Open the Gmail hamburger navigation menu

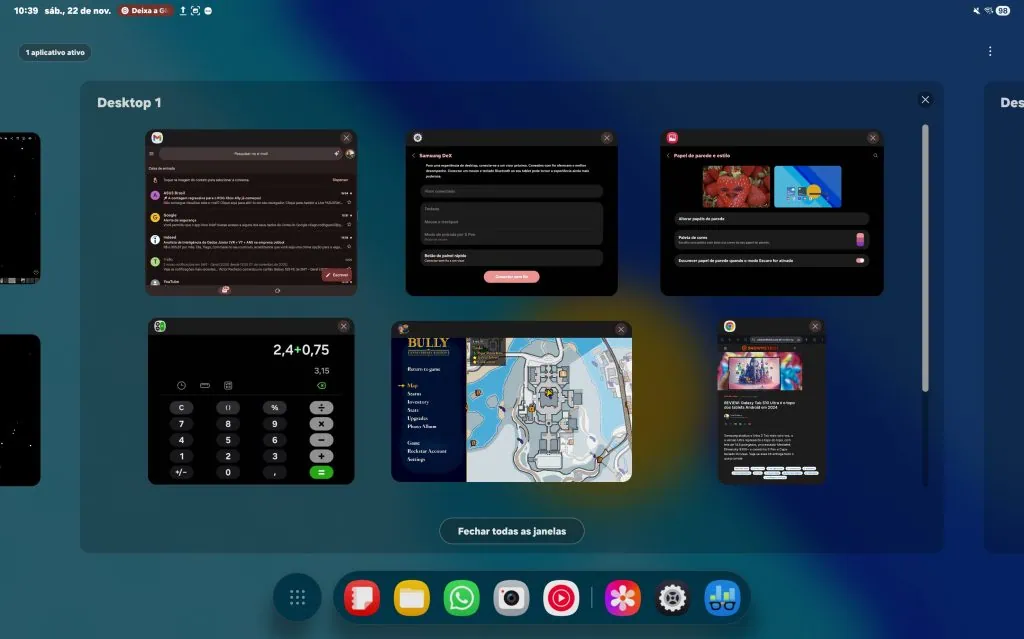click(x=152, y=154)
